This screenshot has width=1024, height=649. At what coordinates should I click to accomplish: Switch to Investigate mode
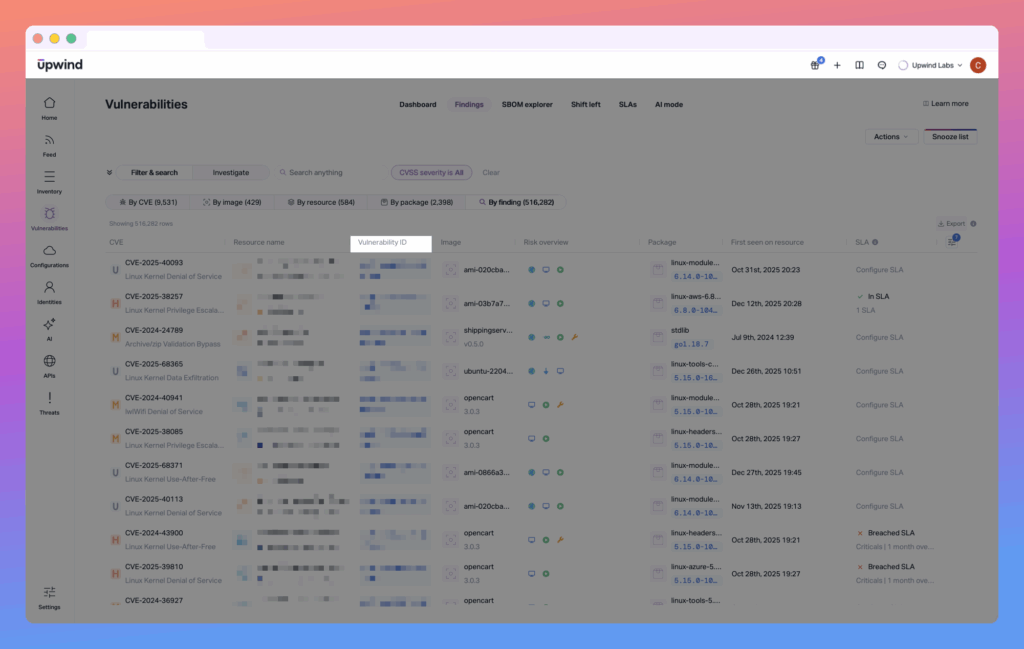tap(231, 172)
